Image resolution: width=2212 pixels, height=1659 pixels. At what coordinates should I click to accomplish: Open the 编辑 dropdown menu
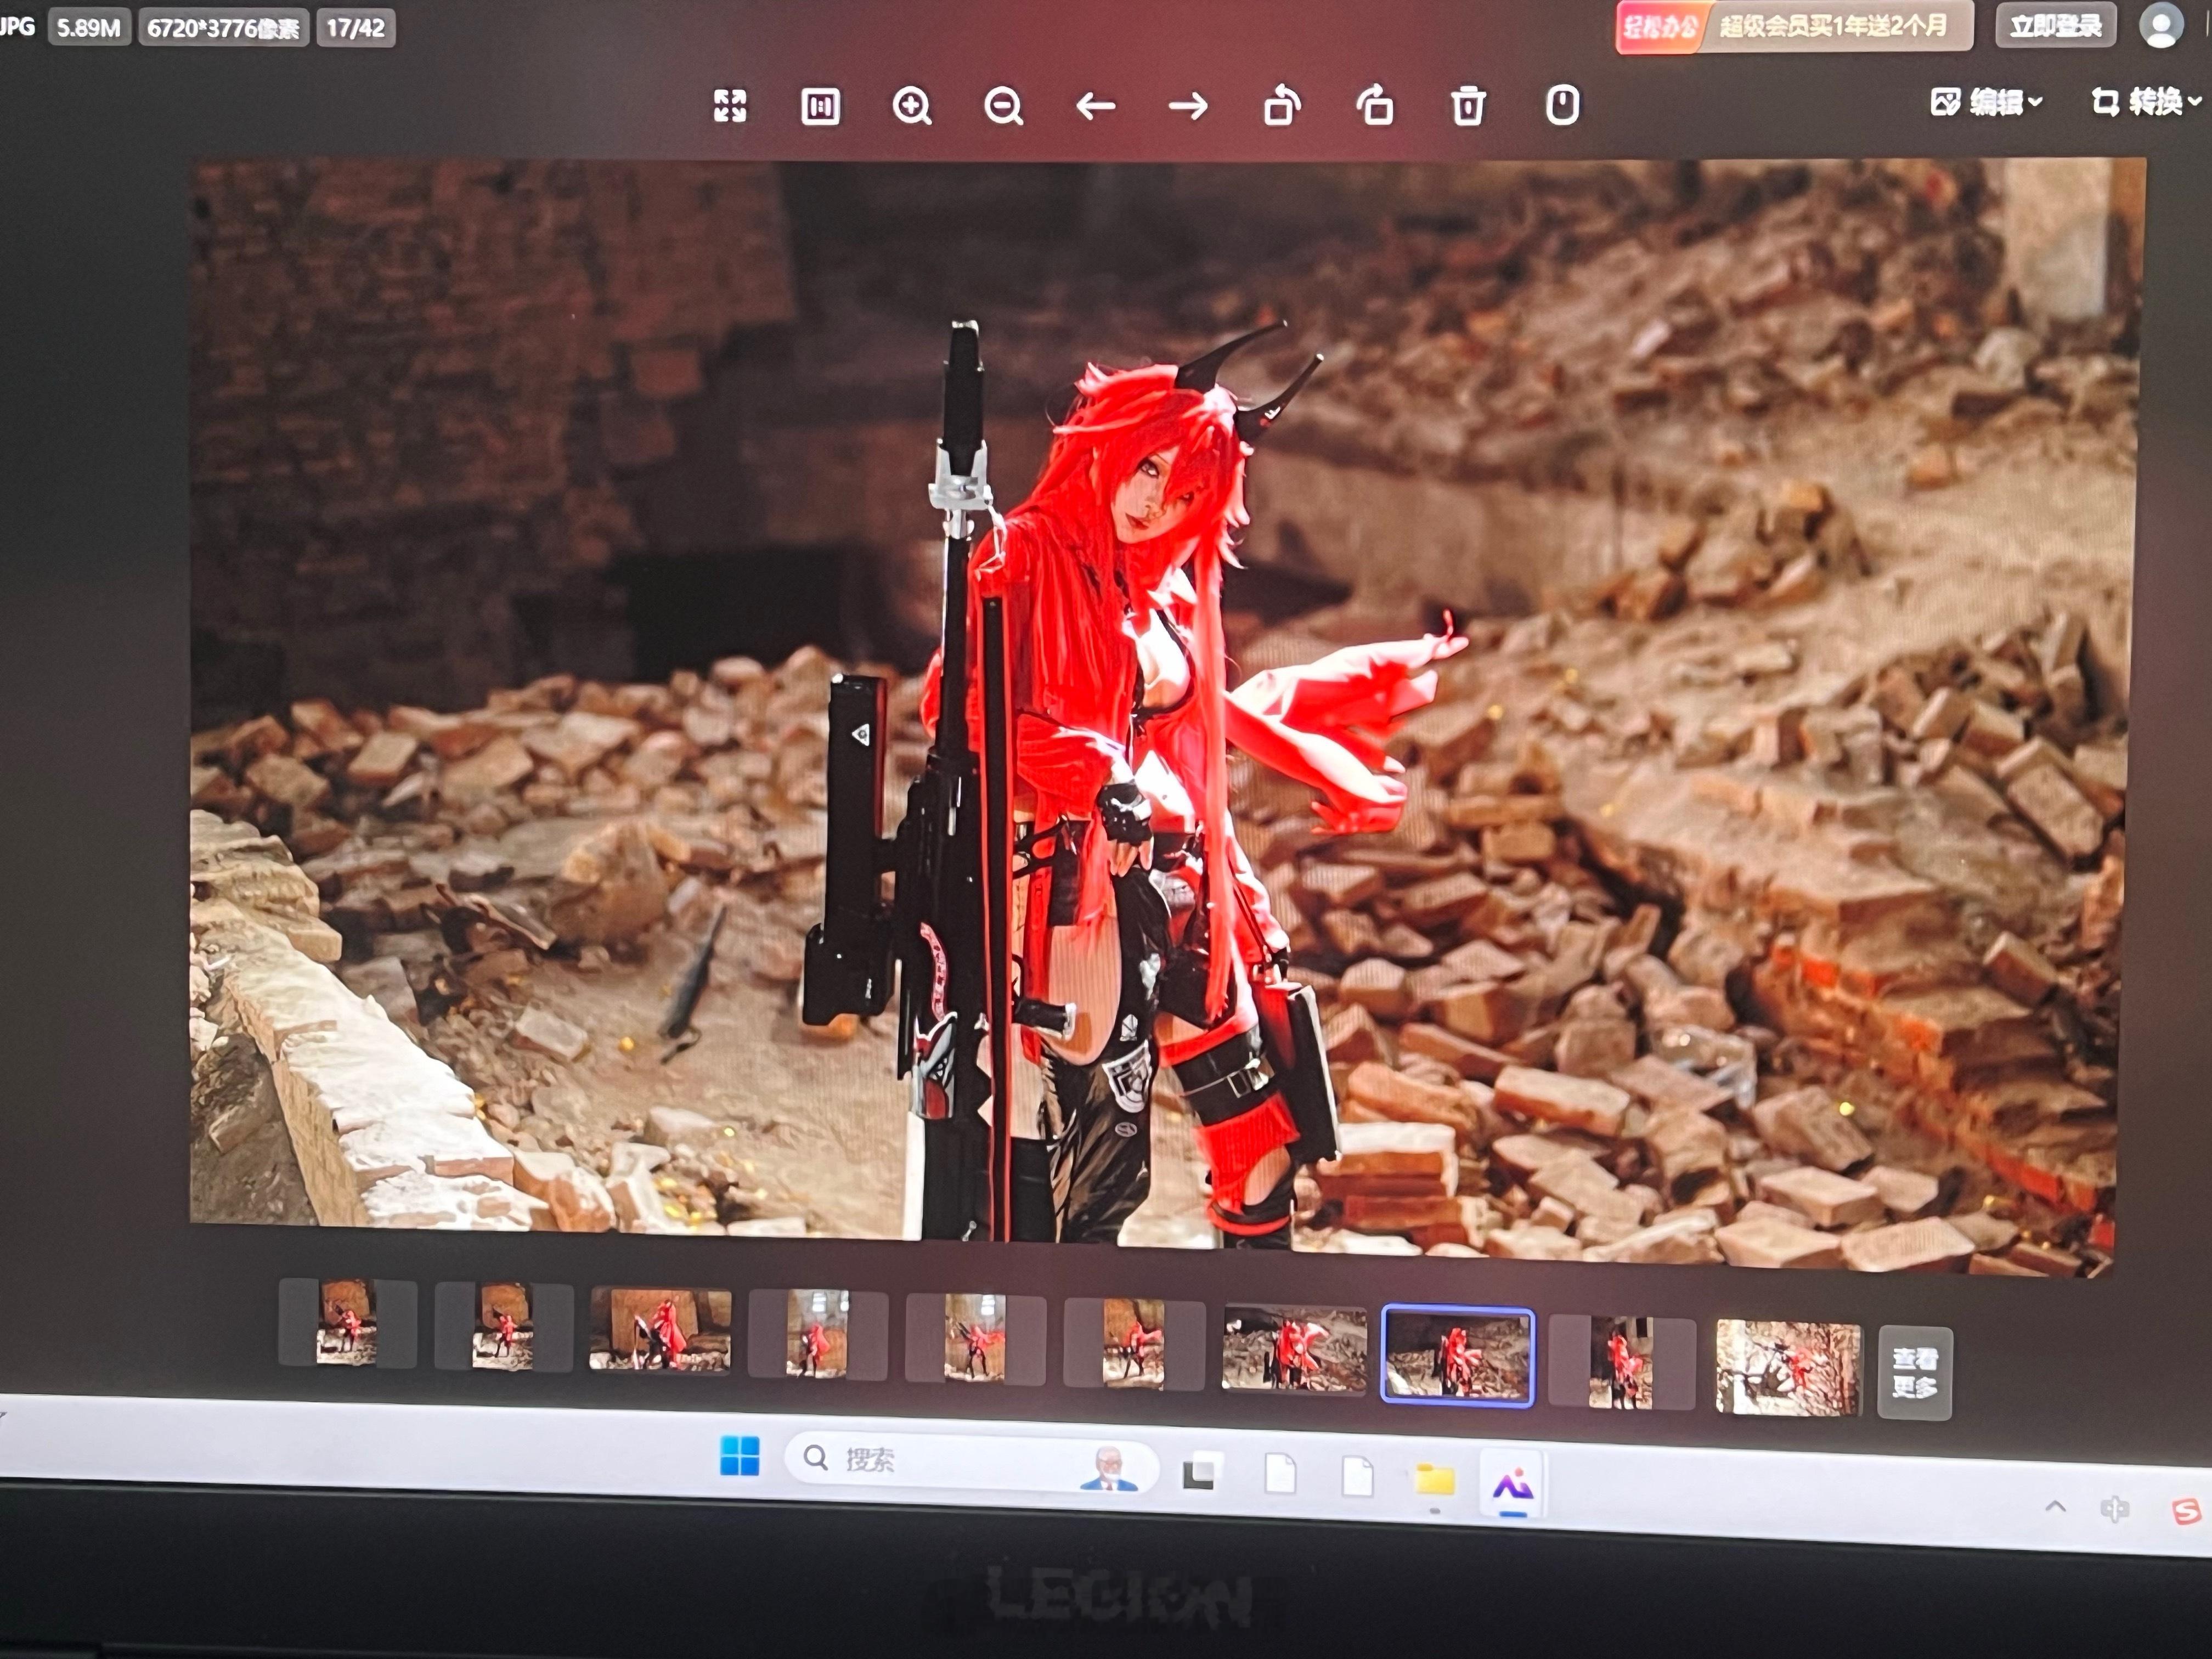1986,102
